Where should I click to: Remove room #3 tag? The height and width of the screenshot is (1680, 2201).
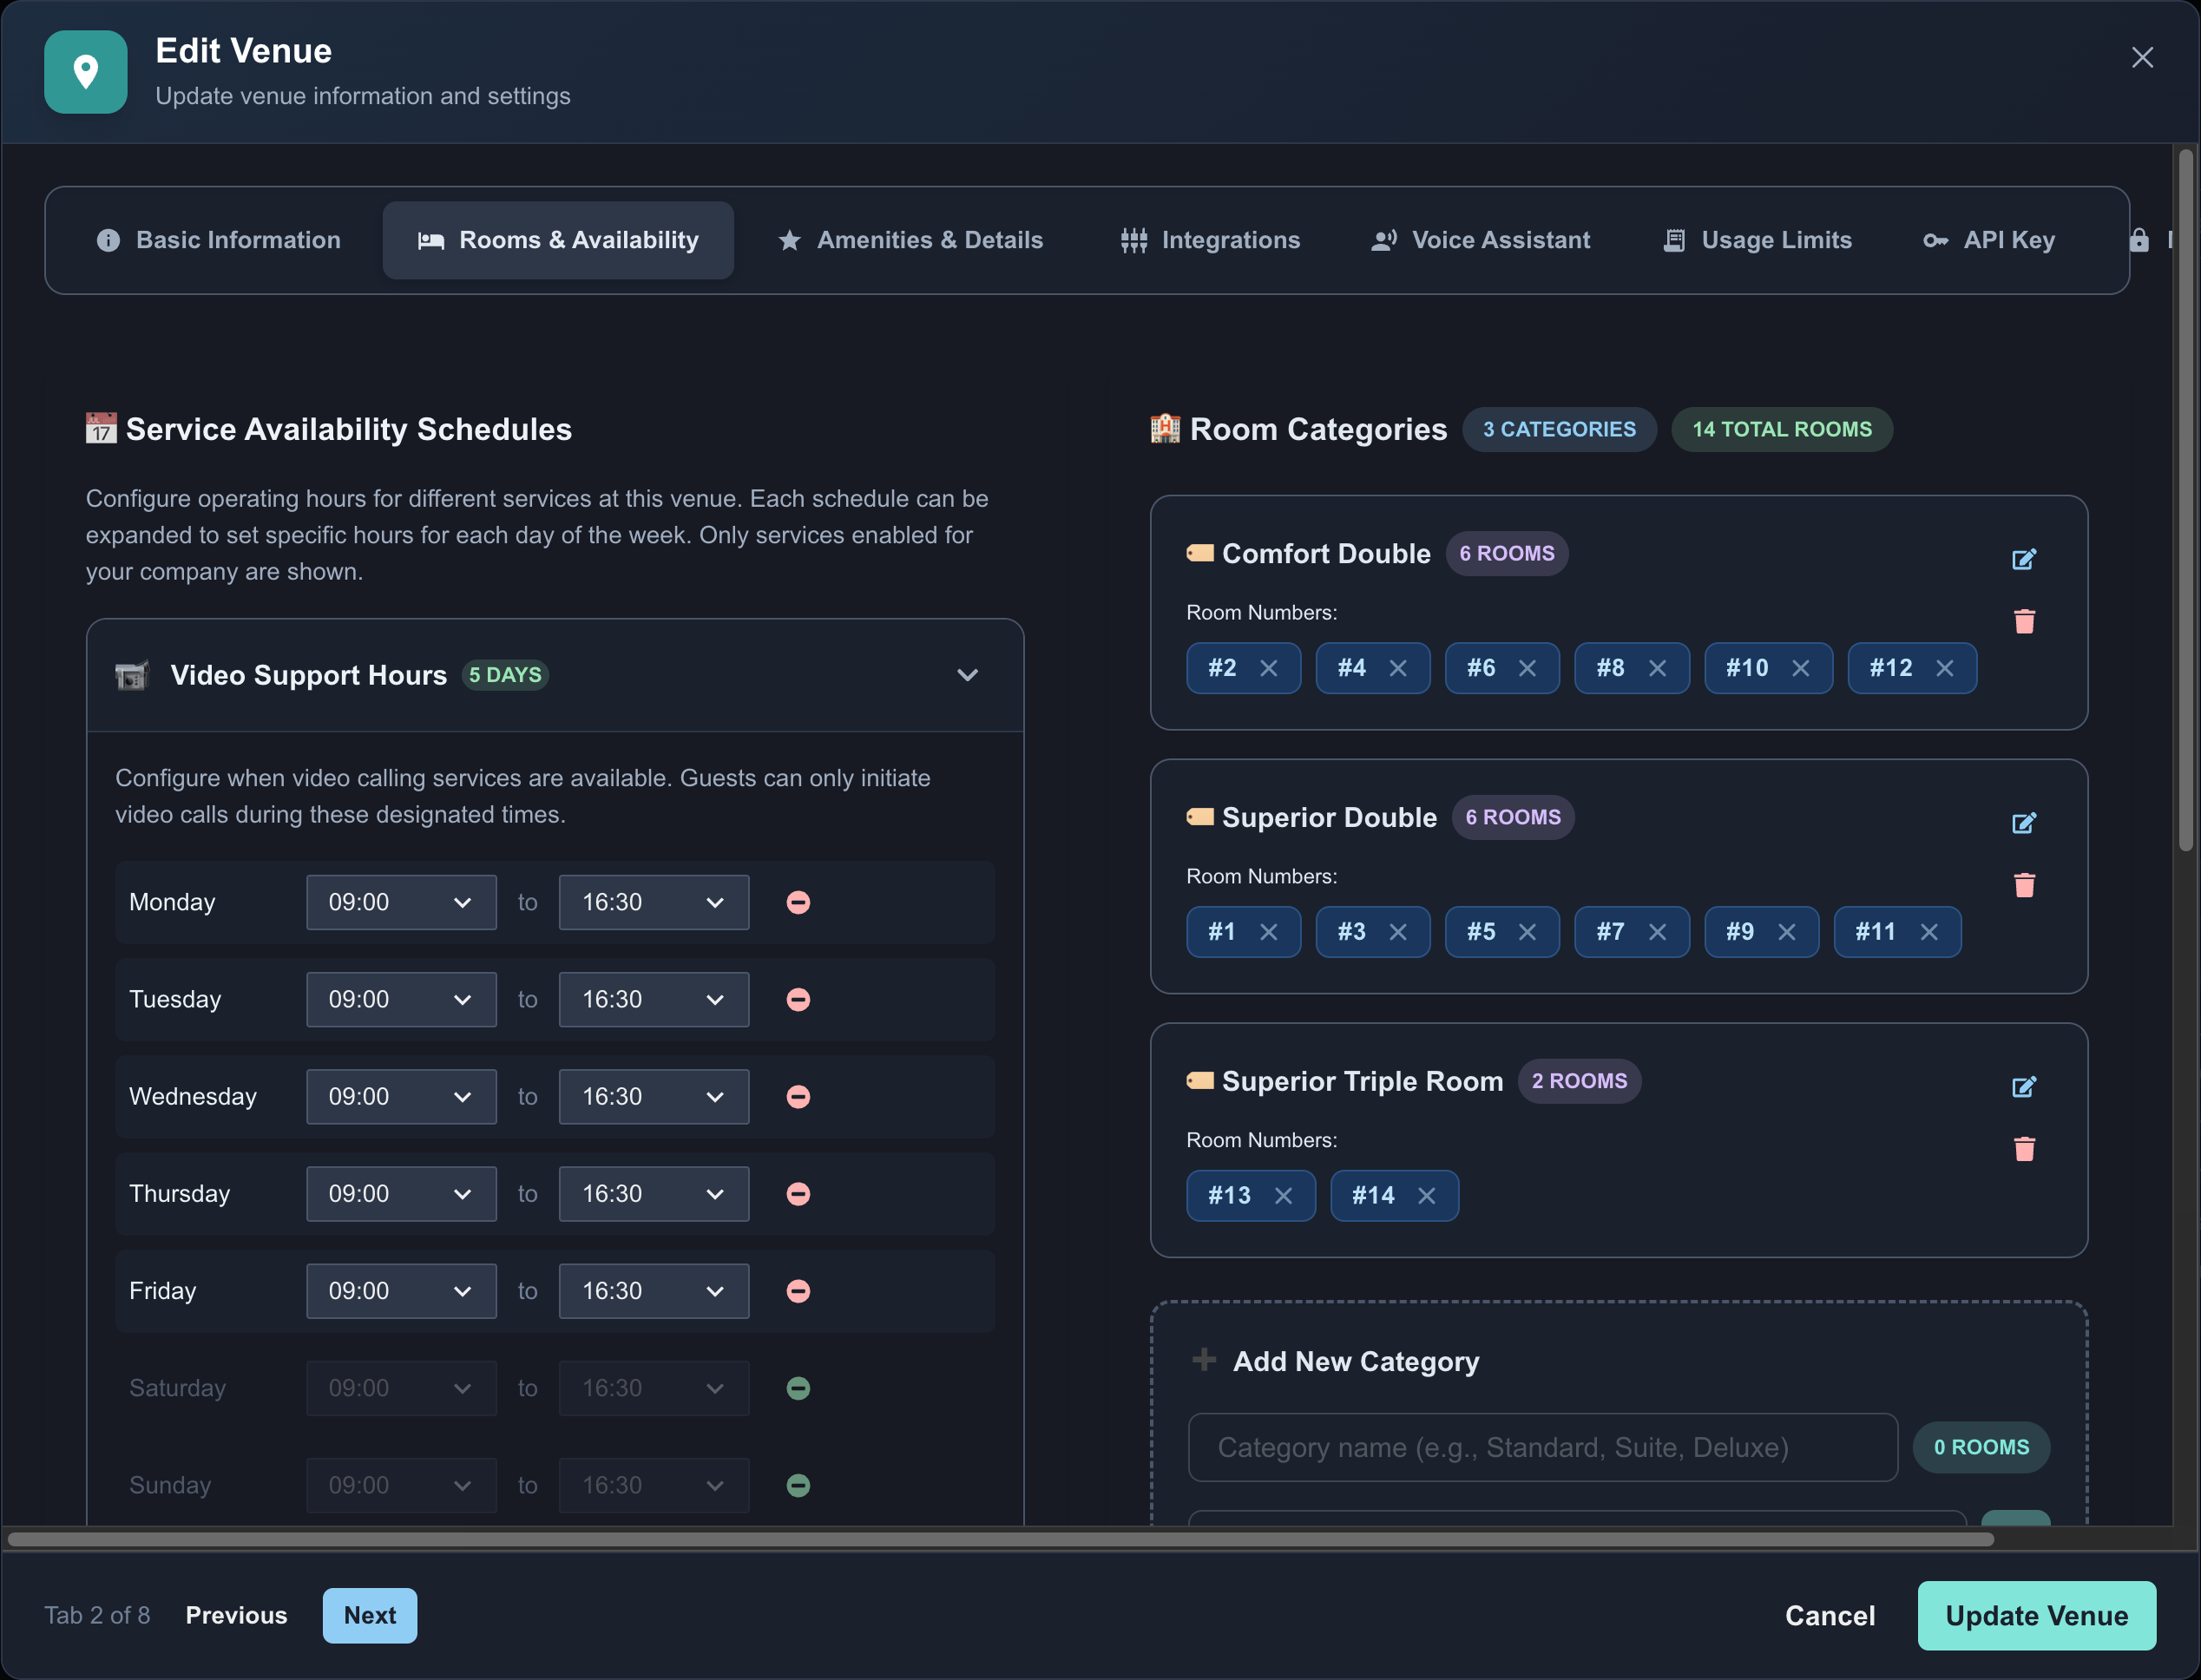(x=1398, y=932)
